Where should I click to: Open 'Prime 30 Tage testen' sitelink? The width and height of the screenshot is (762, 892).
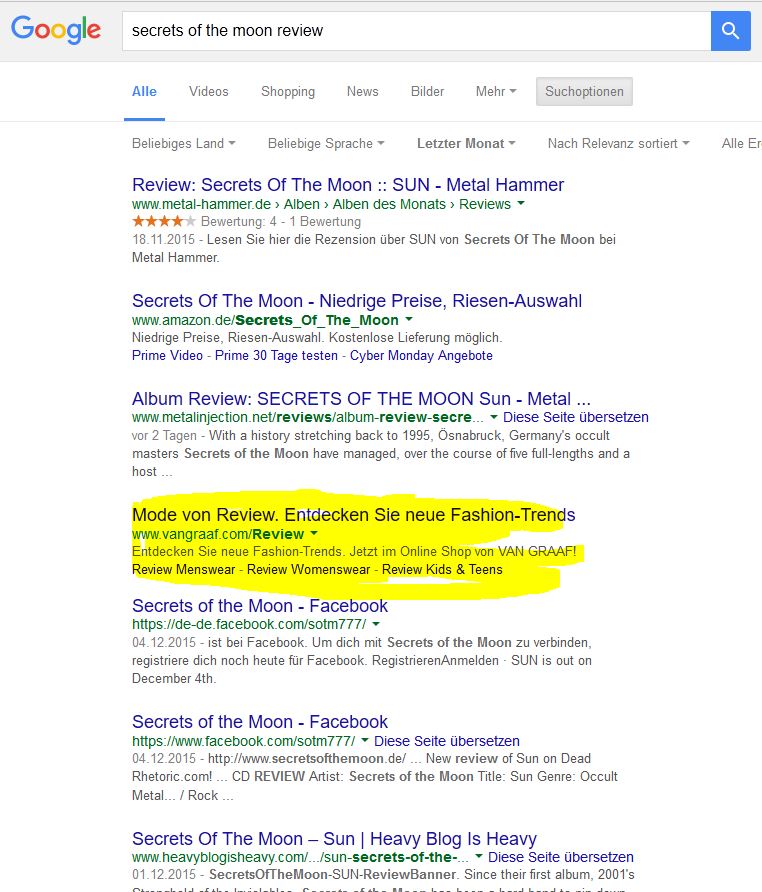point(276,356)
